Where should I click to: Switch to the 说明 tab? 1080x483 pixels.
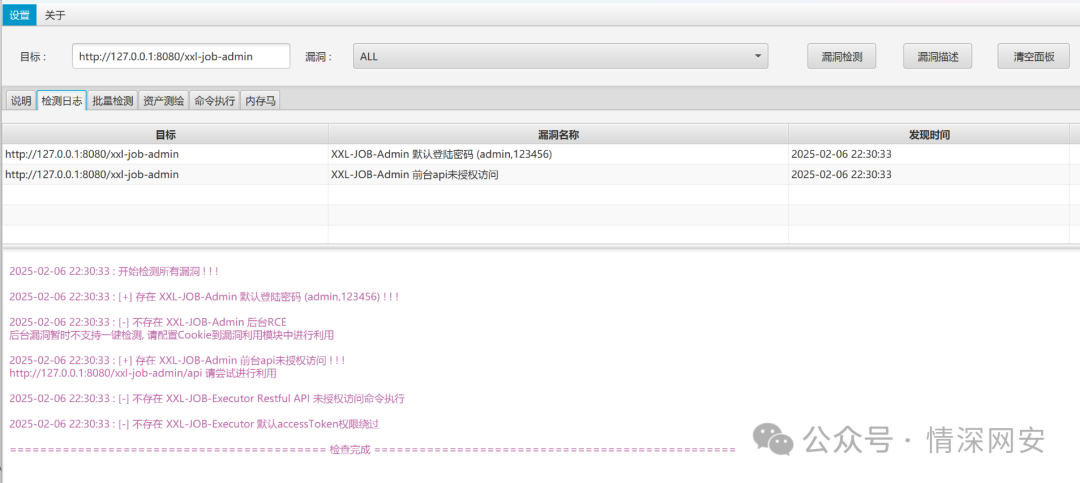tap(21, 101)
